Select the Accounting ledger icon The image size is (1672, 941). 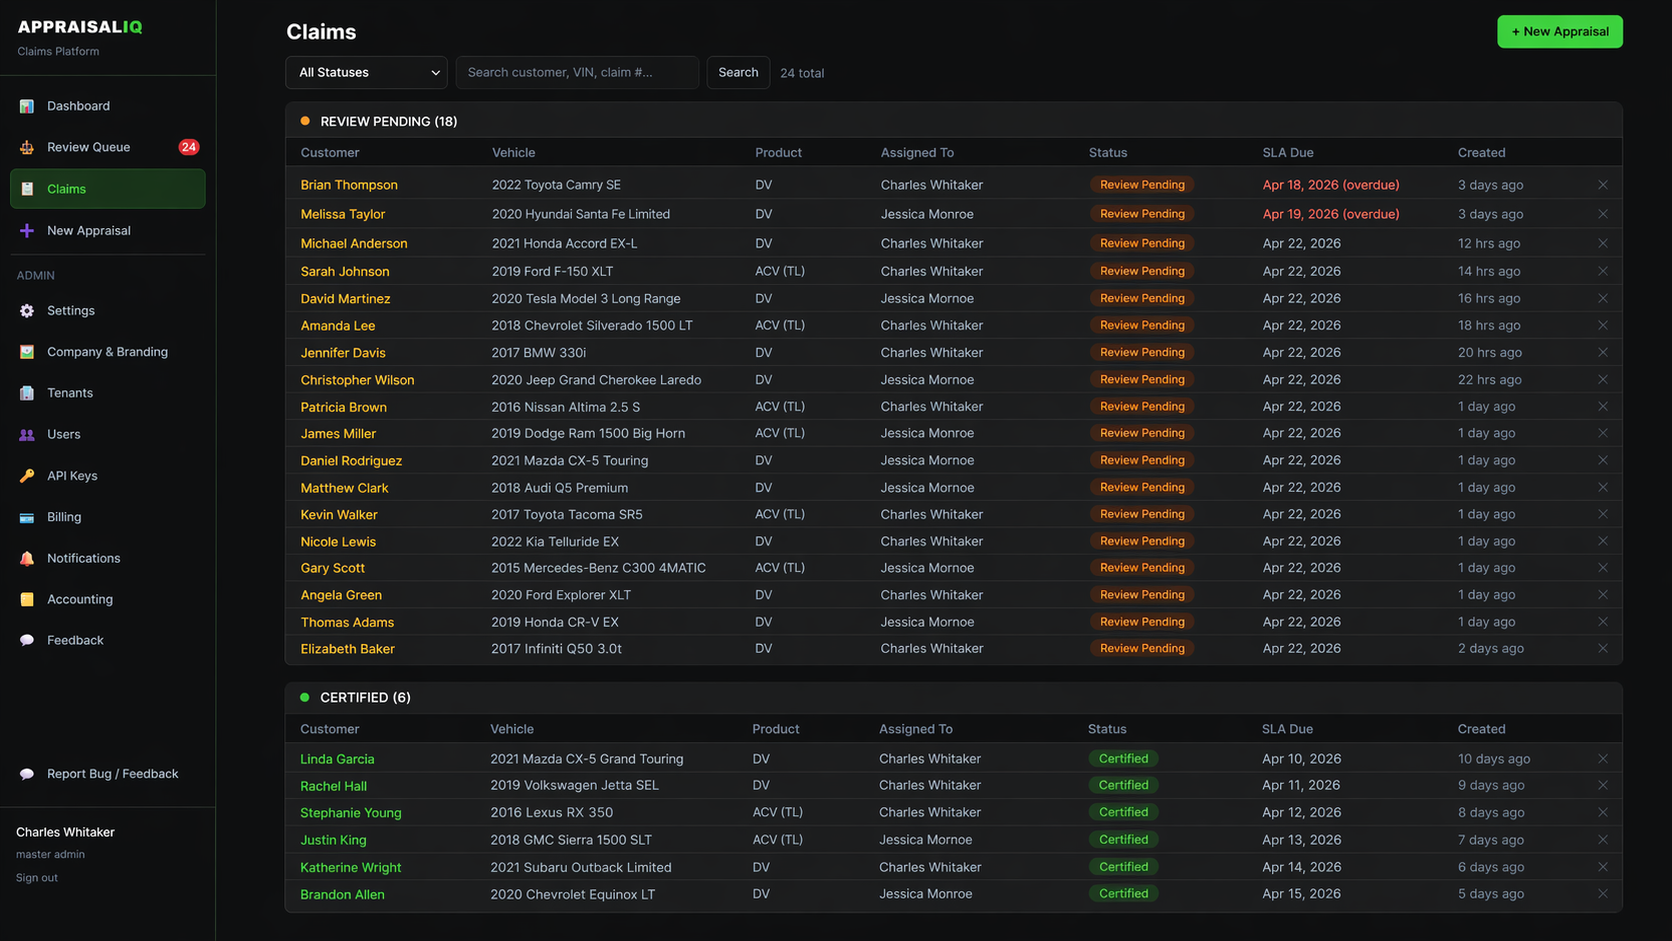pos(26,599)
